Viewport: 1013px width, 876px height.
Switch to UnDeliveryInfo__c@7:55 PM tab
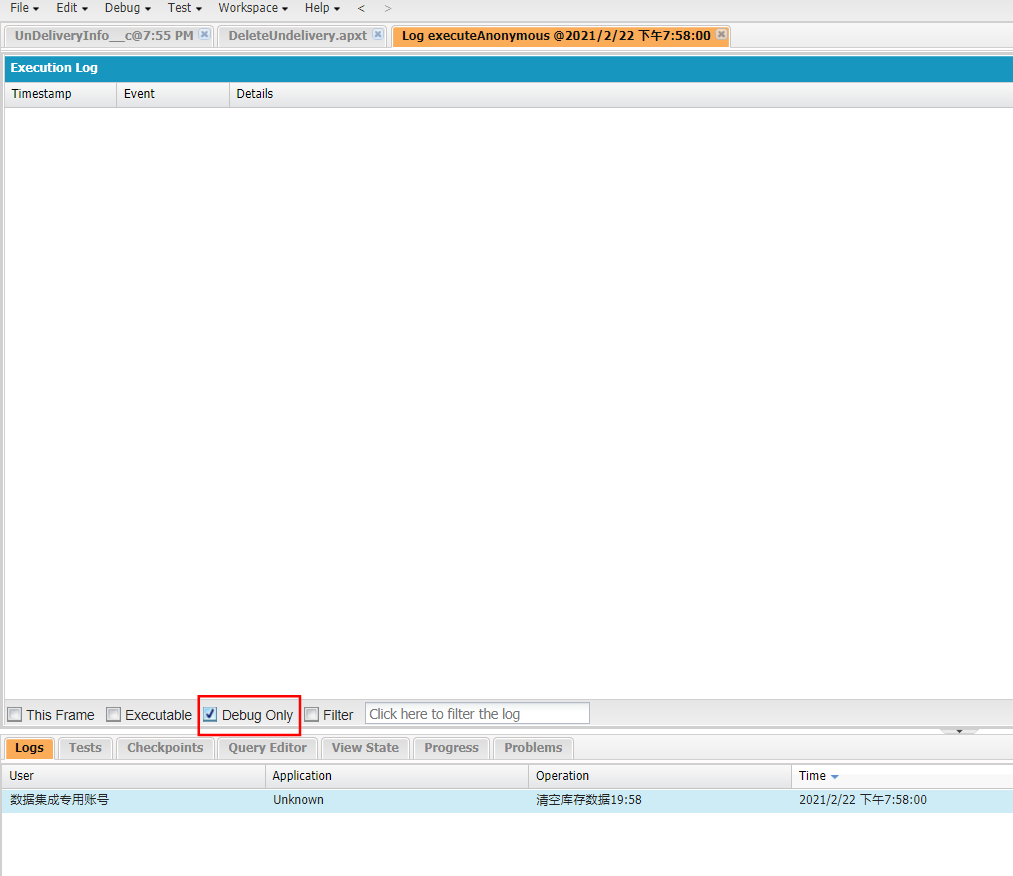[x=103, y=36]
